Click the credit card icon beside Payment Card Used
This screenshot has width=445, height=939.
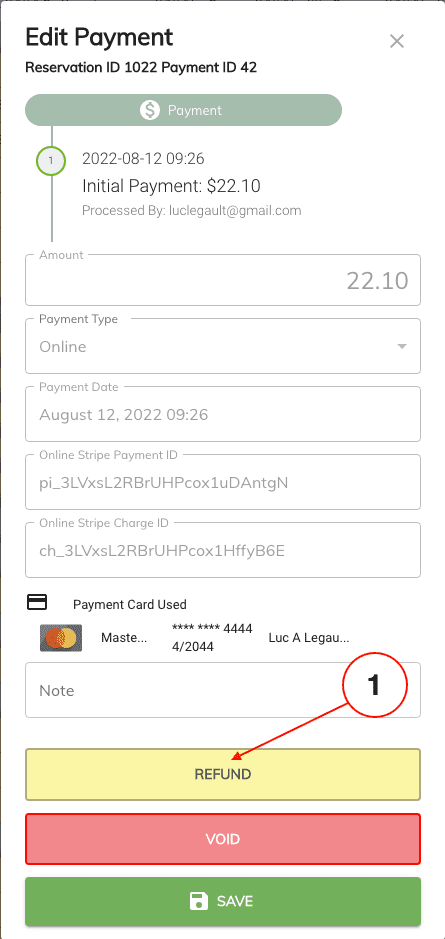(x=37, y=603)
